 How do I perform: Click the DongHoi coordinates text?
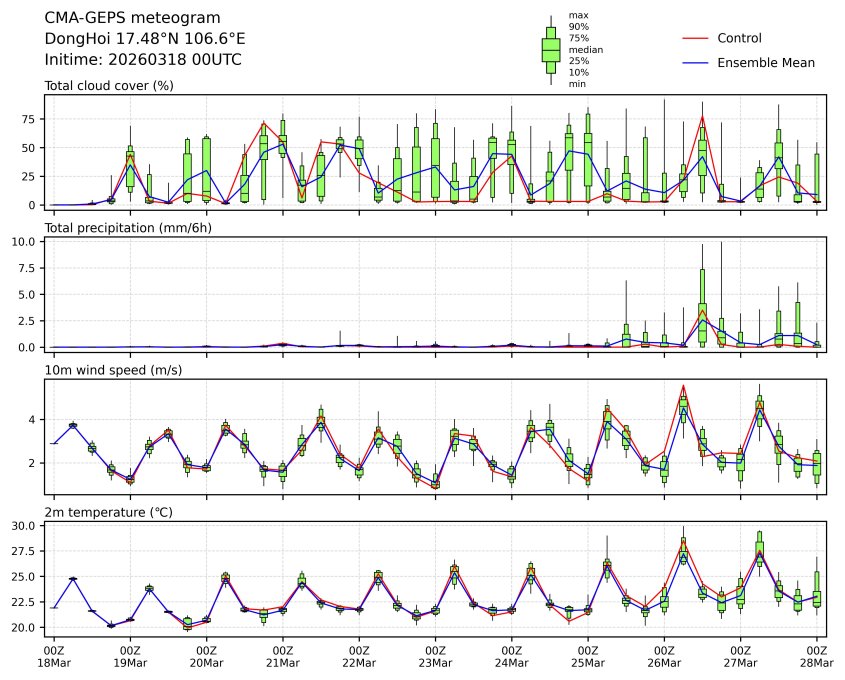[145, 38]
